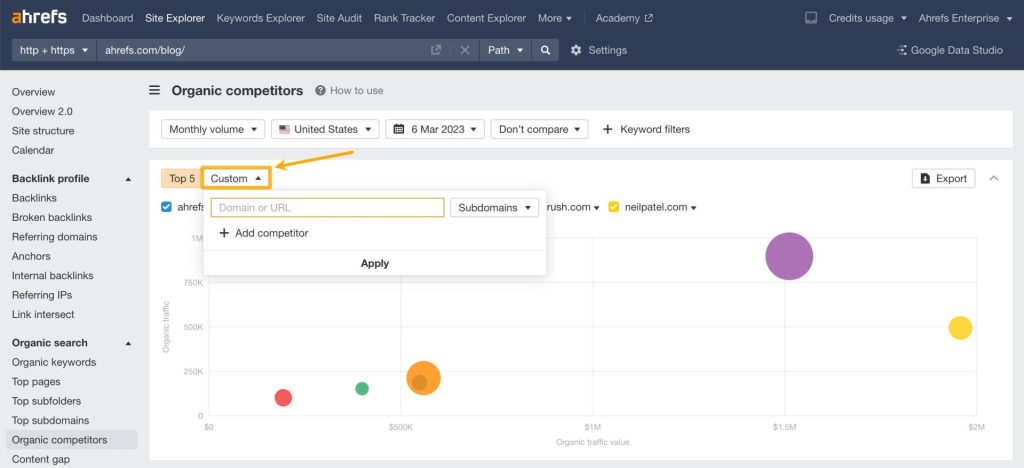Open Referring IPs in the sidebar

click(x=42, y=295)
